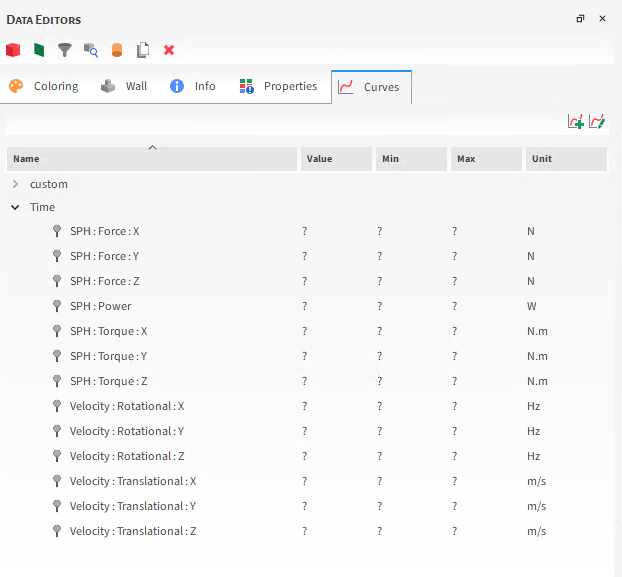Expand the custom group
Screen dimensions: 622x577
click(15, 184)
